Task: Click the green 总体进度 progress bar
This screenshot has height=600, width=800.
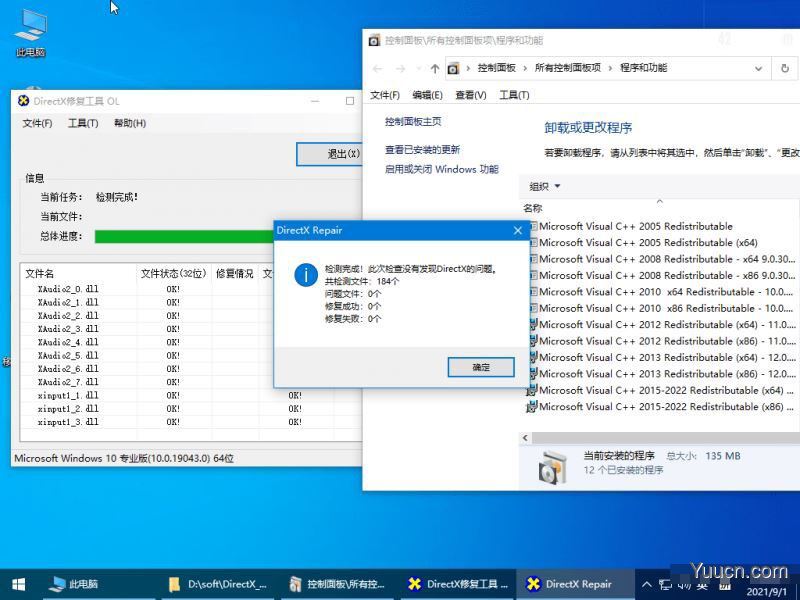Action: [x=184, y=237]
